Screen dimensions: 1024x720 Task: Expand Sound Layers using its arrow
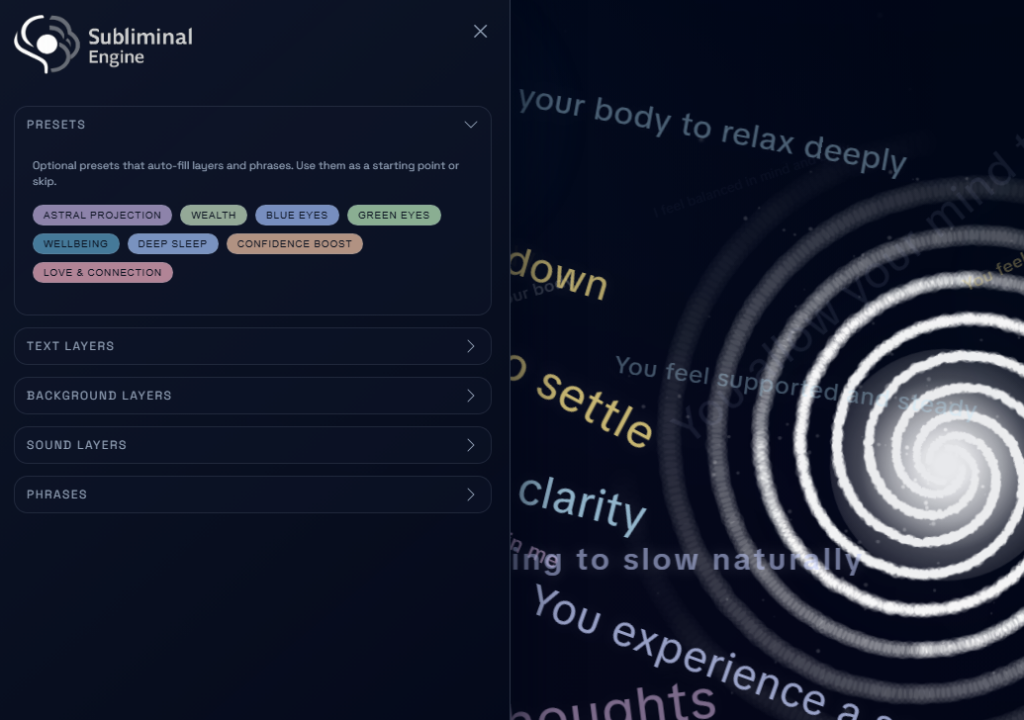tap(470, 445)
